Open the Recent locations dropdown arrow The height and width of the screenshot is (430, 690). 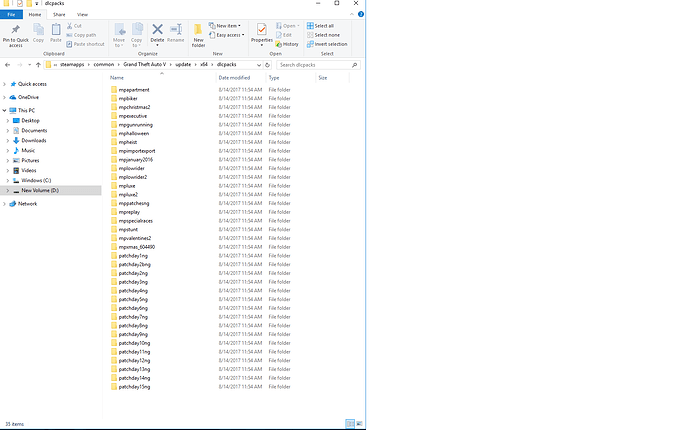[29, 65]
